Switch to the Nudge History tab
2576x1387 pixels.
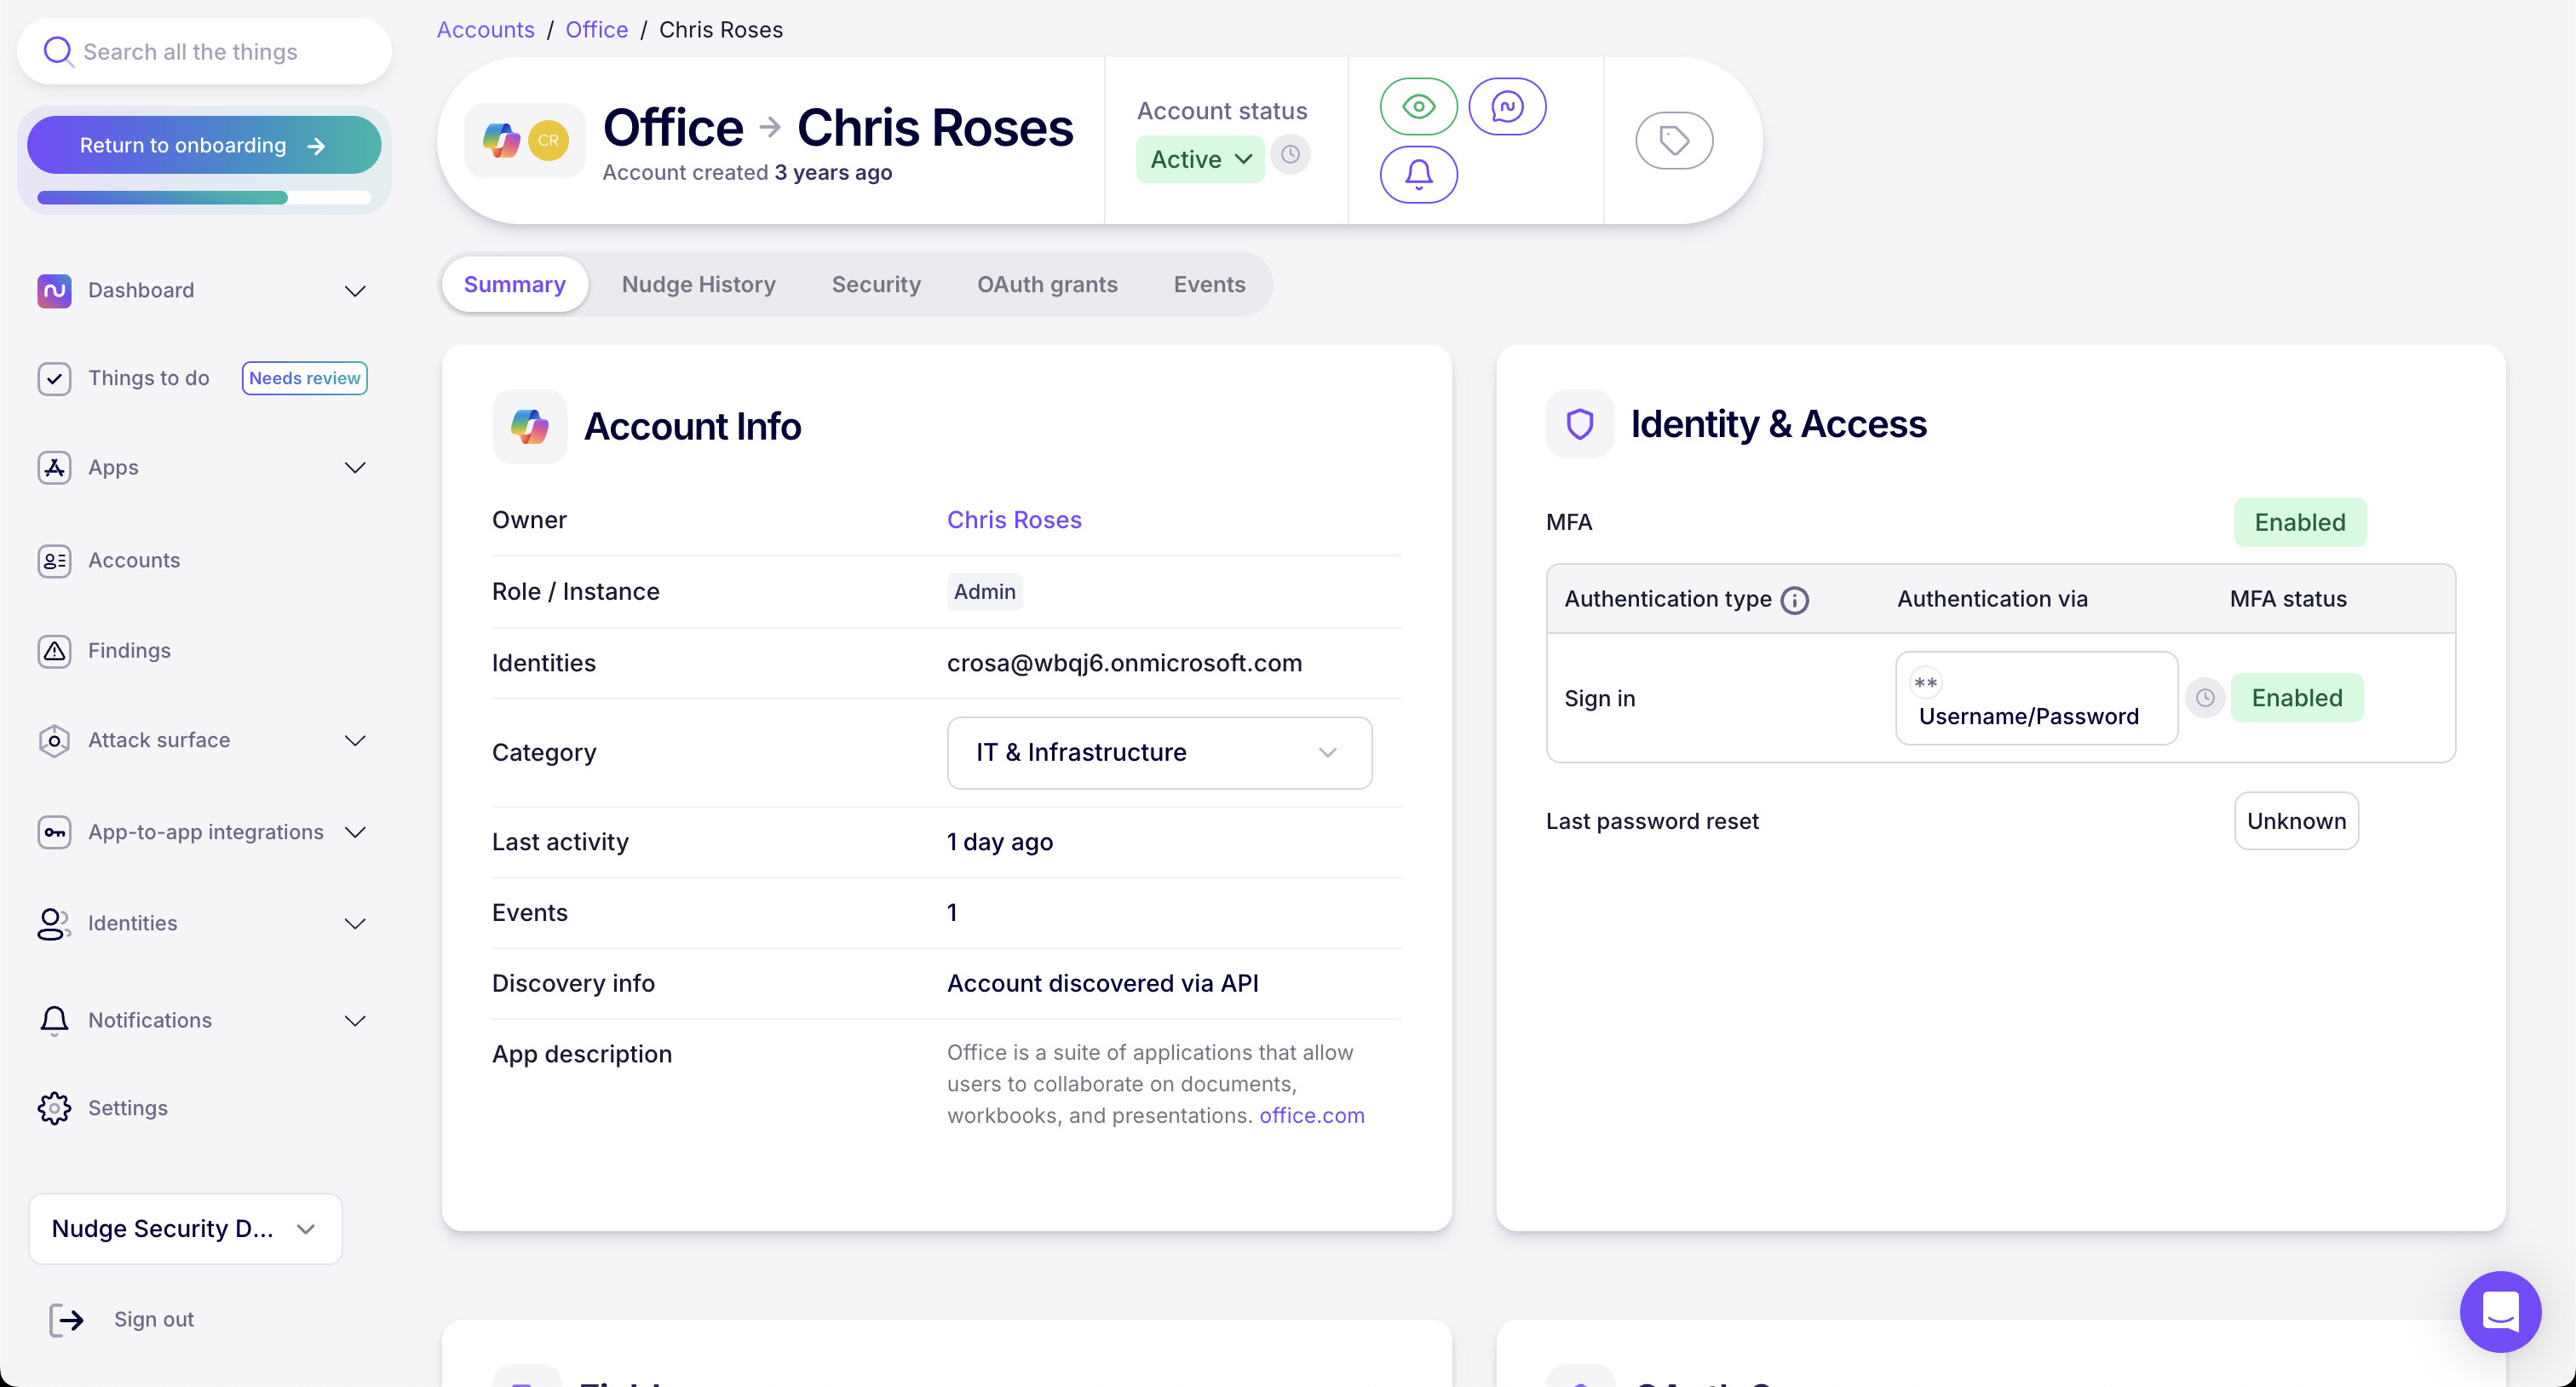698,284
